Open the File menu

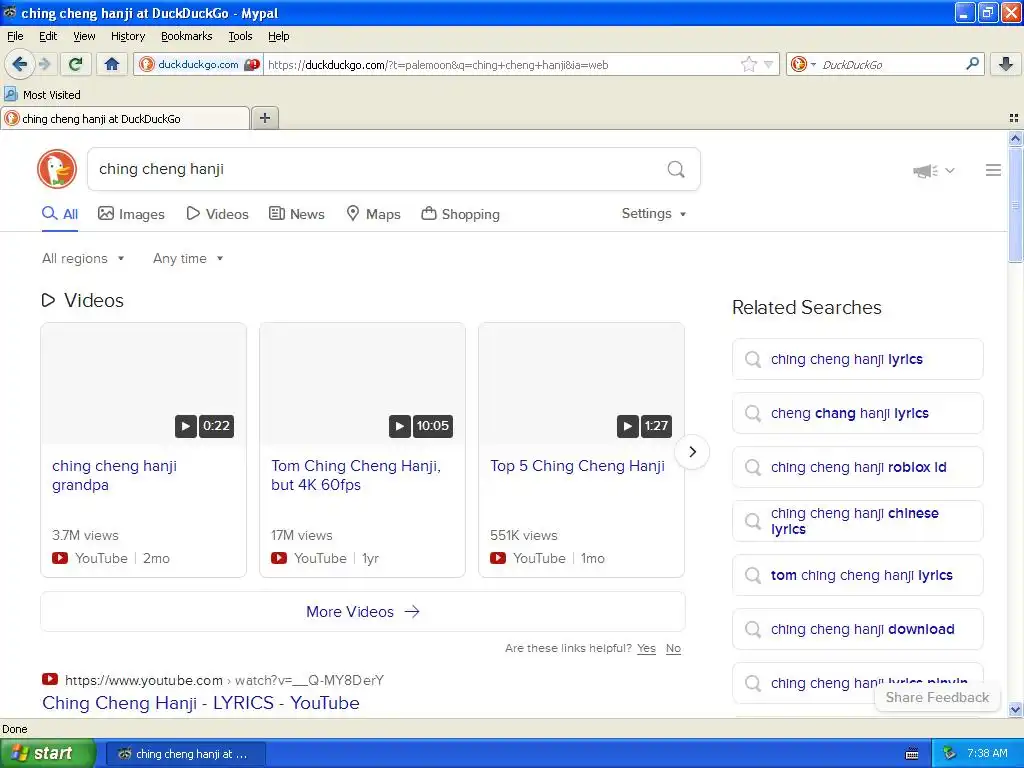pyautogui.click(x=15, y=36)
